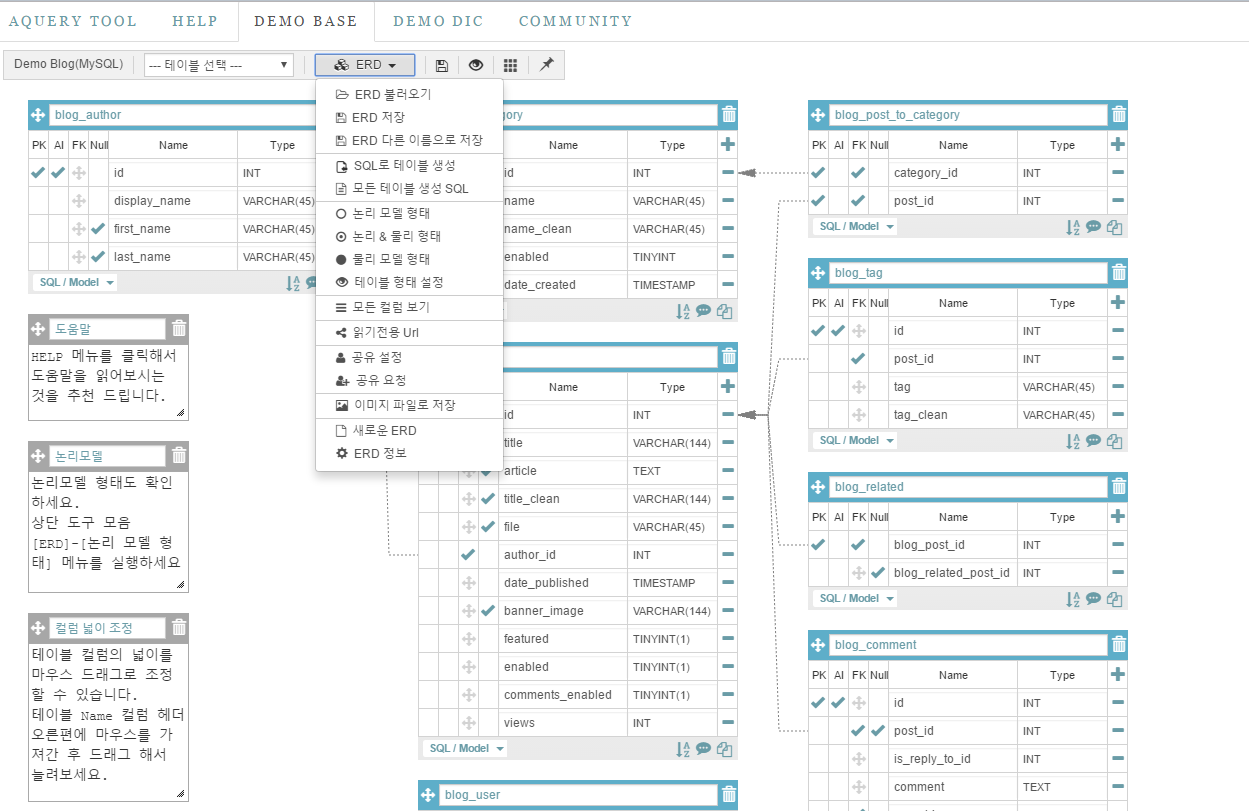
Task: Open the 테이블 선택 dropdown
Action: click(x=218, y=65)
